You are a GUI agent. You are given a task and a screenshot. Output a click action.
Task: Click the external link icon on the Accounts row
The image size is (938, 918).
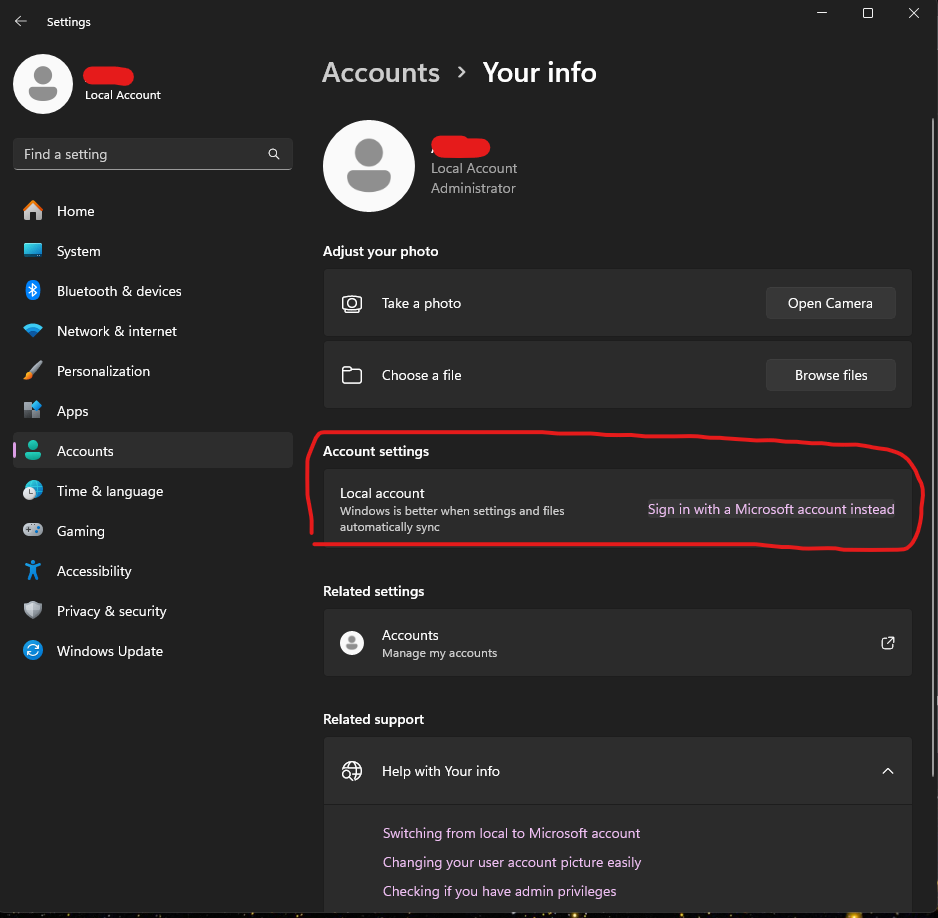(x=888, y=643)
